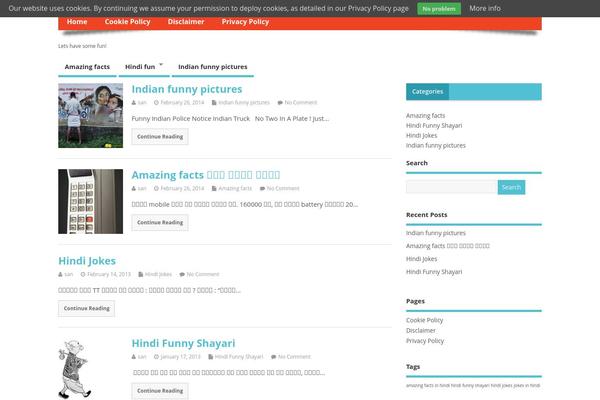Image resolution: width=600 pixels, height=400 pixels.
Task: Open Cookie Policy in red navigation bar
Action: [x=127, y=22]
